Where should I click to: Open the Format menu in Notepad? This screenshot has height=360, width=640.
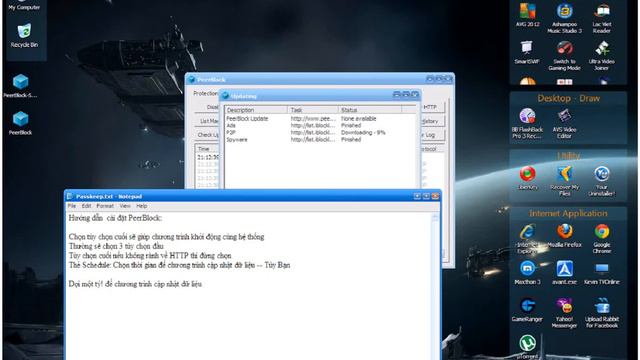[x=105, y=206]
